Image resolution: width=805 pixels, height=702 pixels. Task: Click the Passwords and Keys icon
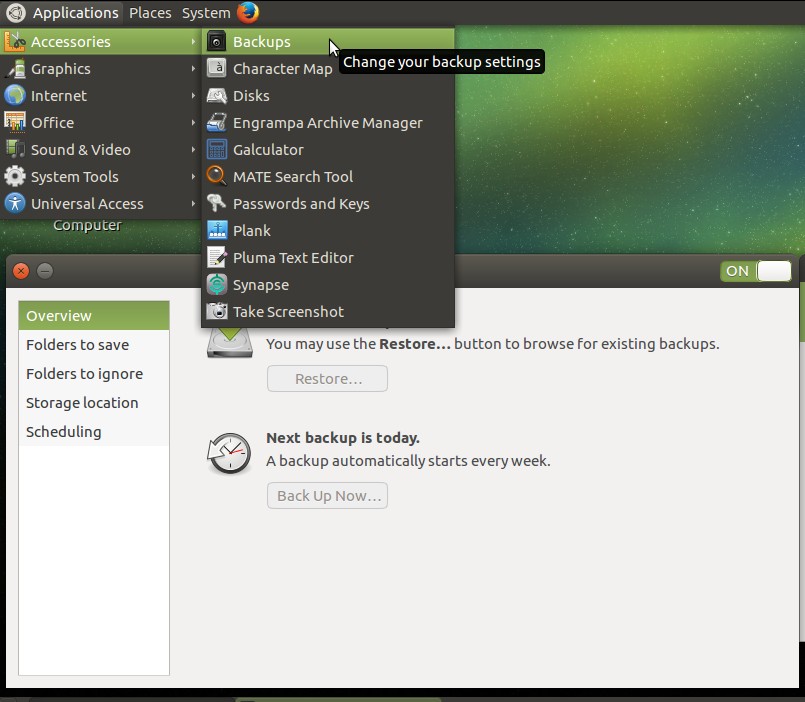click(x=217, y=203)
